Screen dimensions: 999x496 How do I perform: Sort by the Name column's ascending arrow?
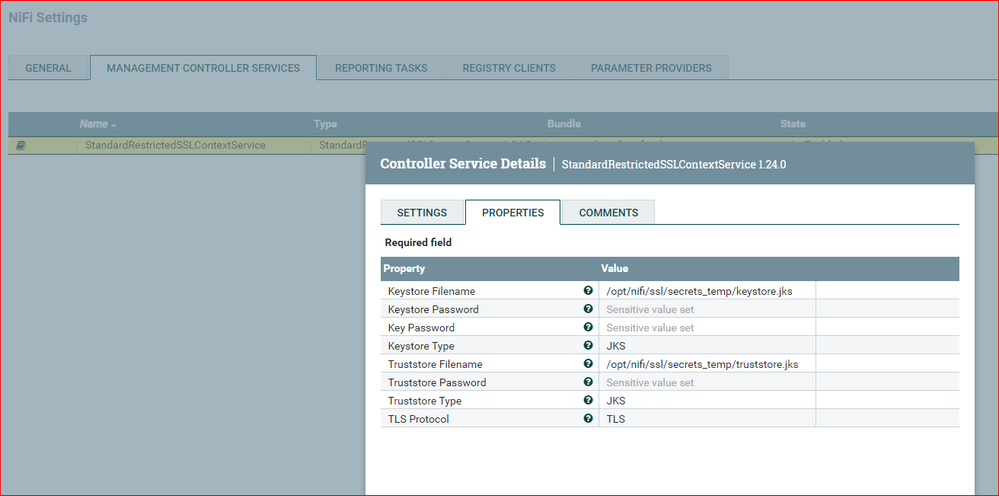[113, 125]
